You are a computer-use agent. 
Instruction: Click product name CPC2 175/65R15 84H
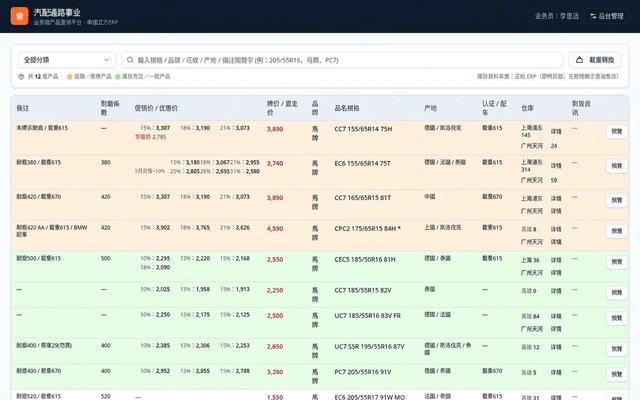[x=367, y=229]
